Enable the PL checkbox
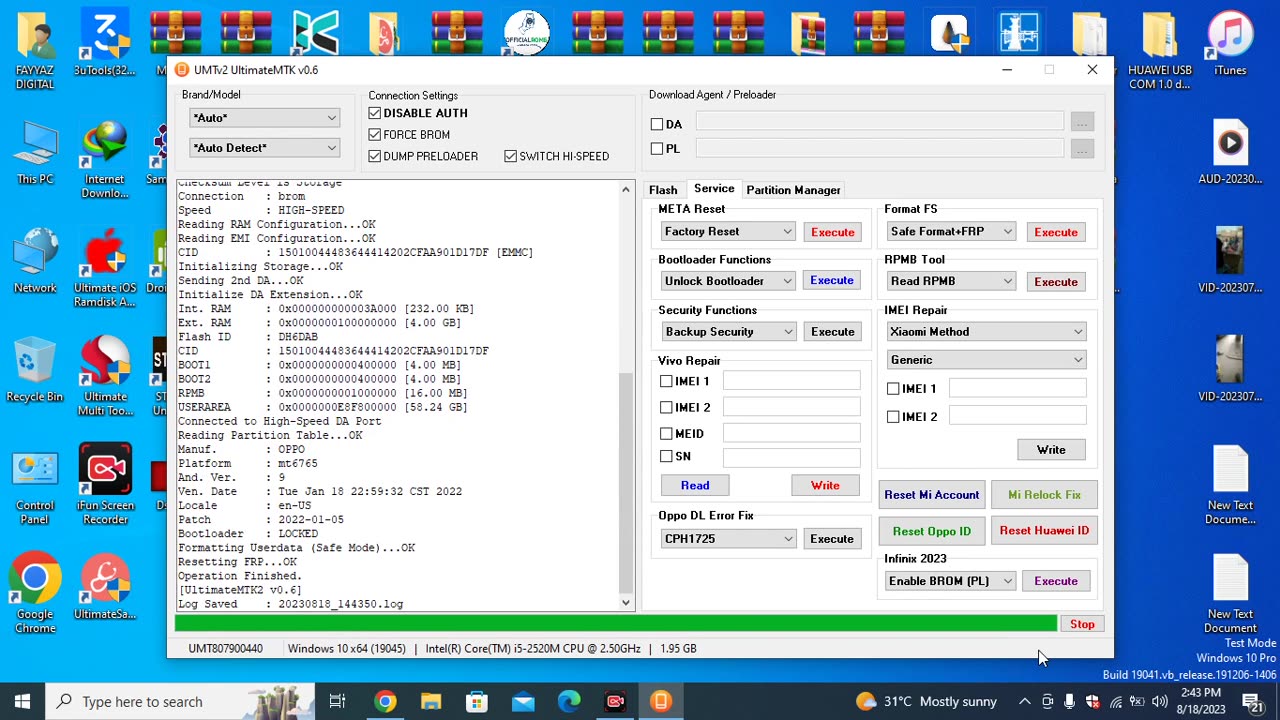Image resolution: width=1280 pixels, height=720 pixels. pos(657,149)
